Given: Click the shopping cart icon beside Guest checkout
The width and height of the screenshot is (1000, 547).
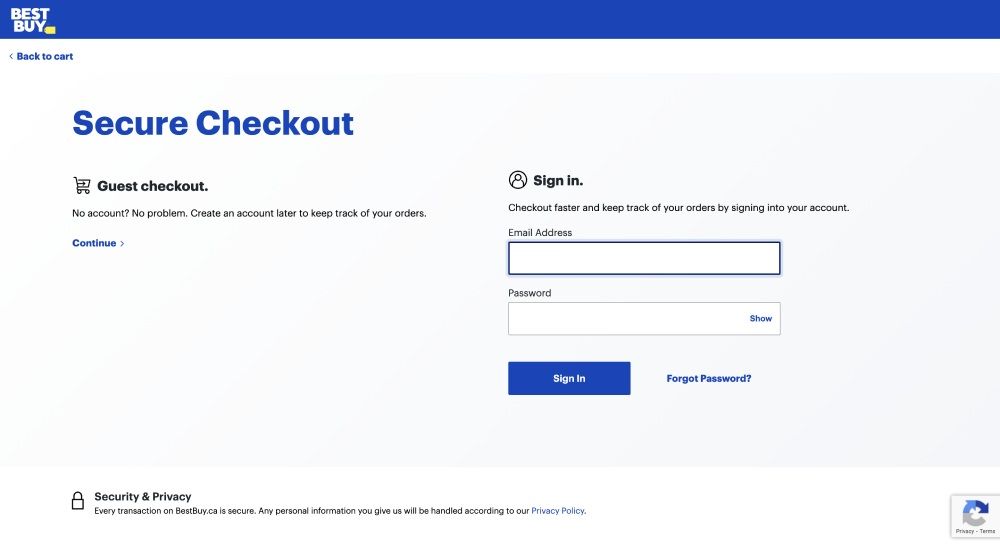Looking at the screenshot, I should [x=82, y=186].
